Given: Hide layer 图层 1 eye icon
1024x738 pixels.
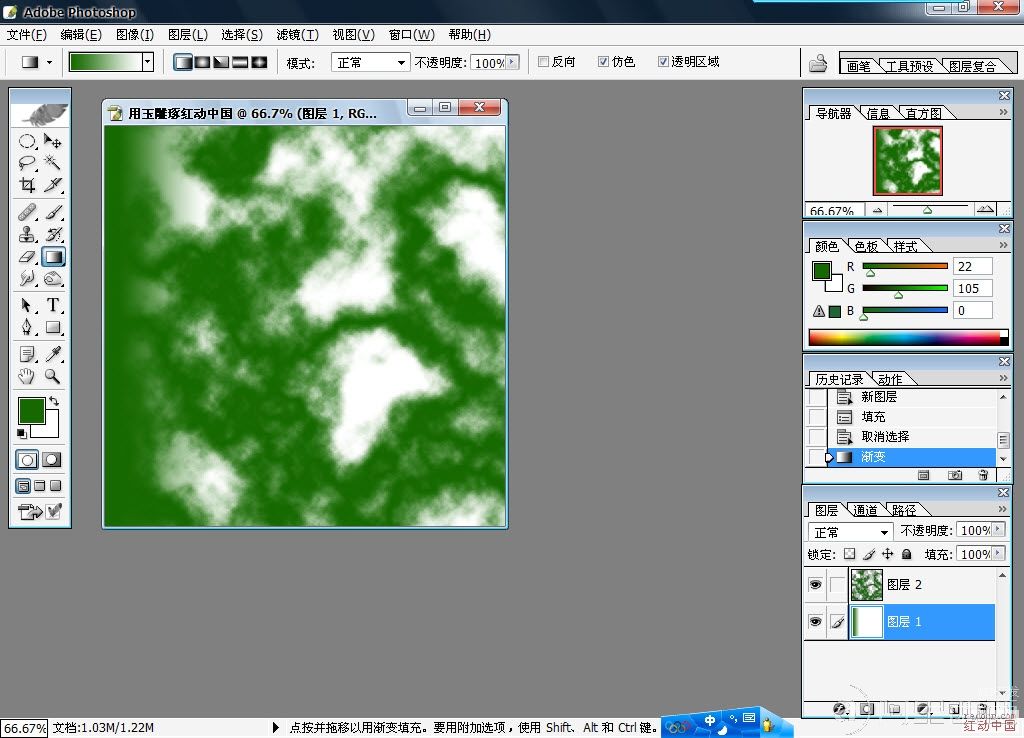Looking at the screenshot, I should point(815,621).
